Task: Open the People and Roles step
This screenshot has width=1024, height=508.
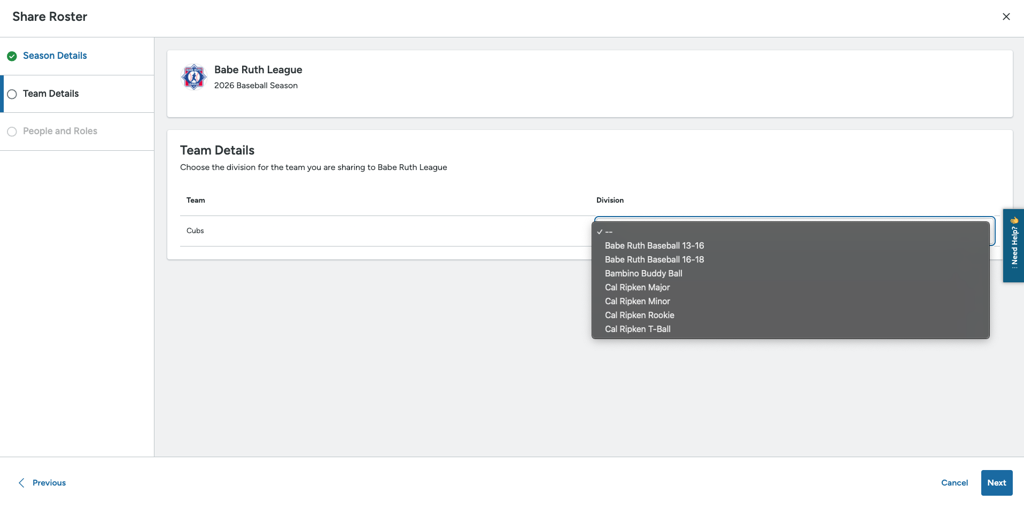Action: click(60, 131)
